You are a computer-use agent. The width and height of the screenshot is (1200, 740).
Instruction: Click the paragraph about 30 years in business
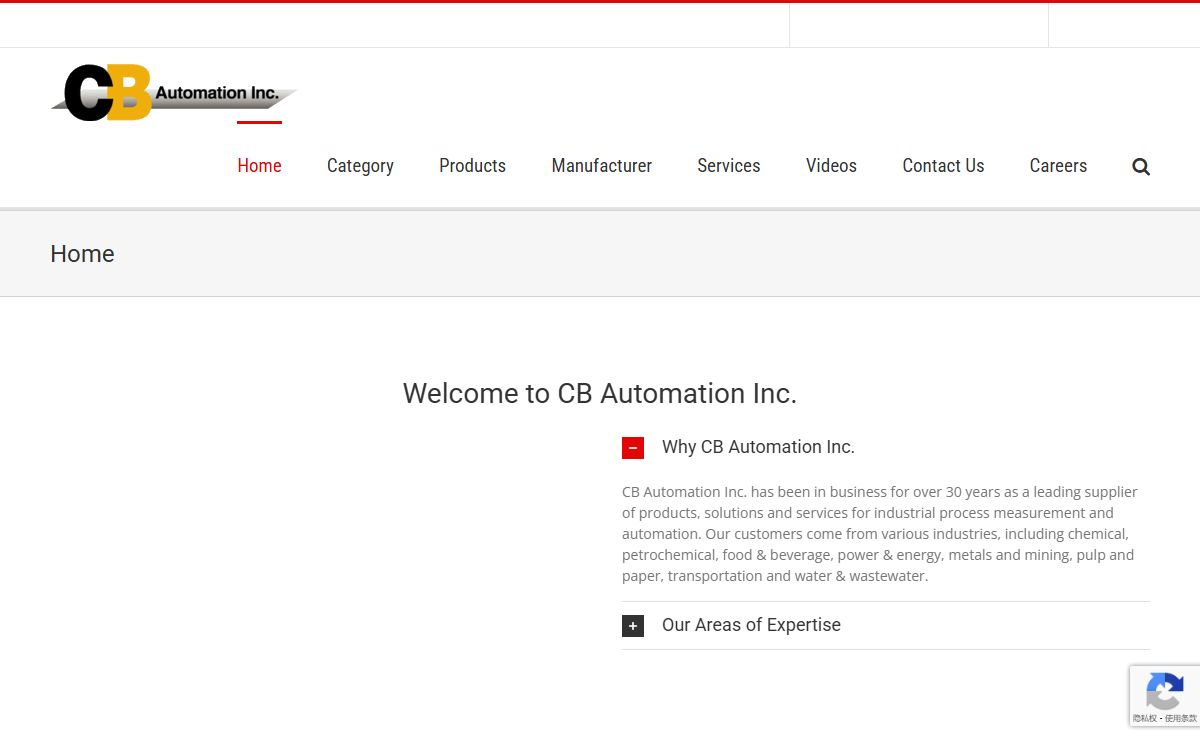[880, 534]
